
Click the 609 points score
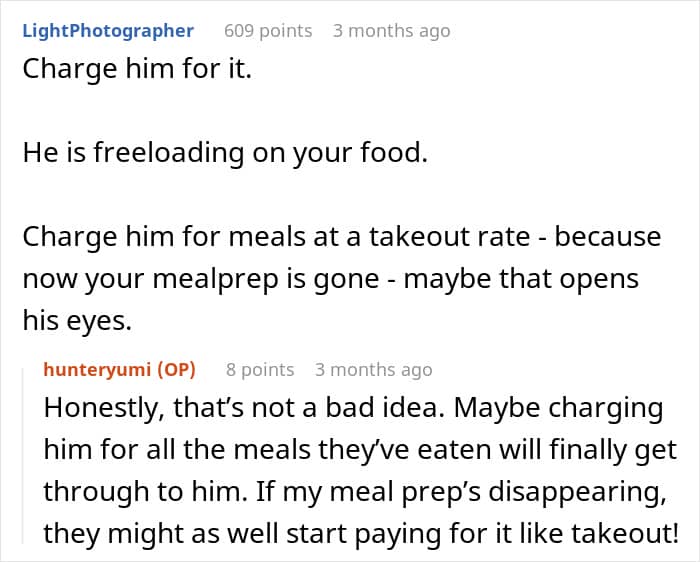tap(268, 30)
